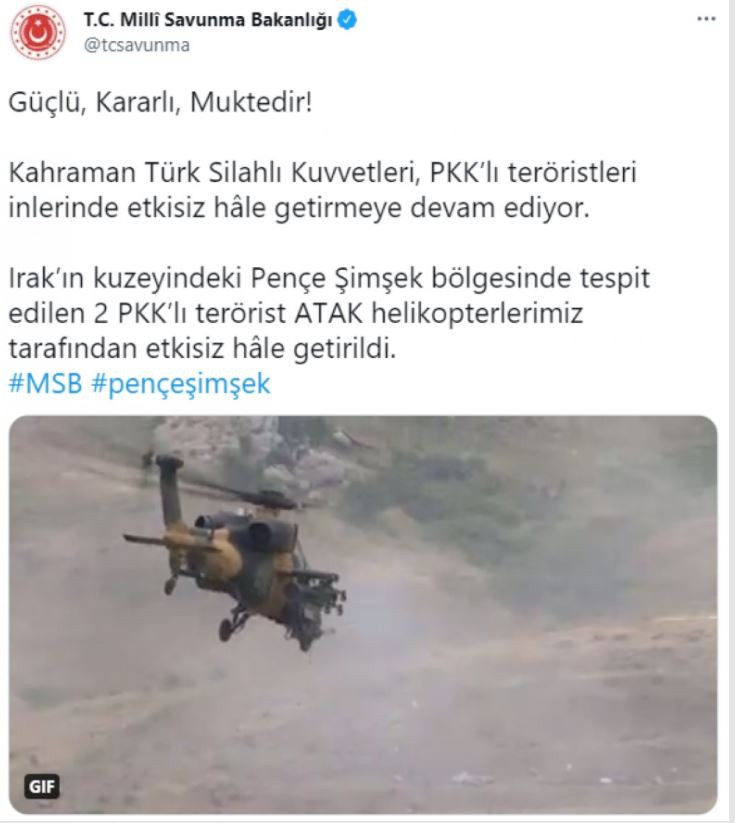Image resolution: width=735 pixels, height=823 pixels.
Task: Click the blue verified checkmark badge
Action: (x=347, y=20)
